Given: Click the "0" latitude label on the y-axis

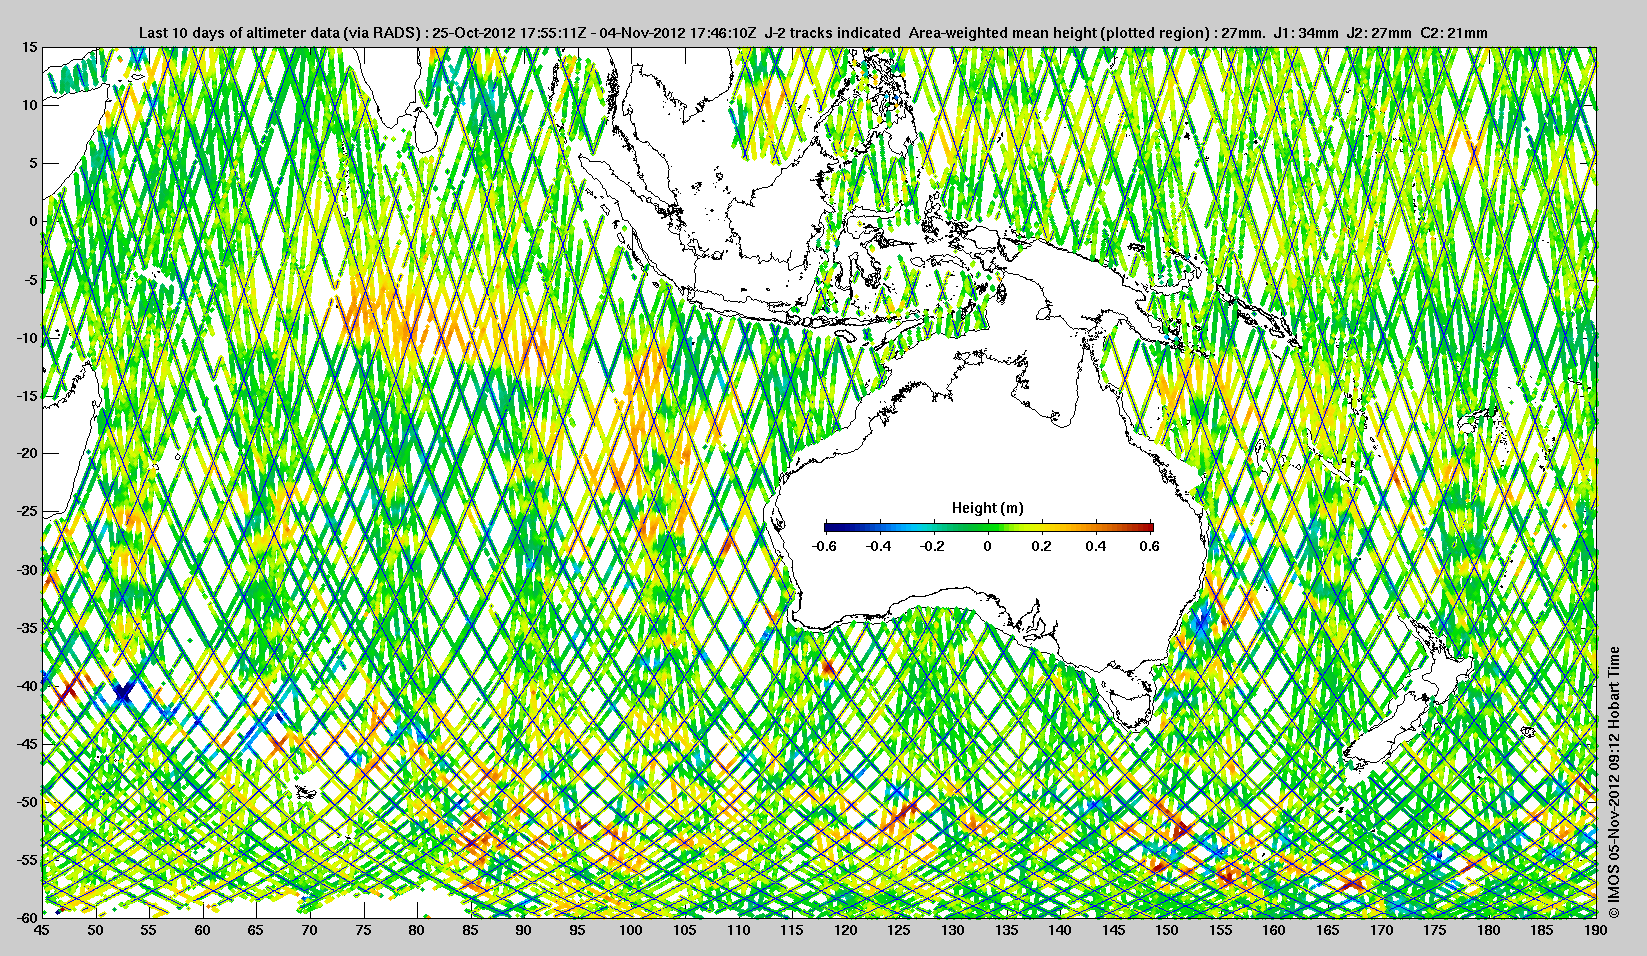Looking at the screenshot, I should click(34, 222).
